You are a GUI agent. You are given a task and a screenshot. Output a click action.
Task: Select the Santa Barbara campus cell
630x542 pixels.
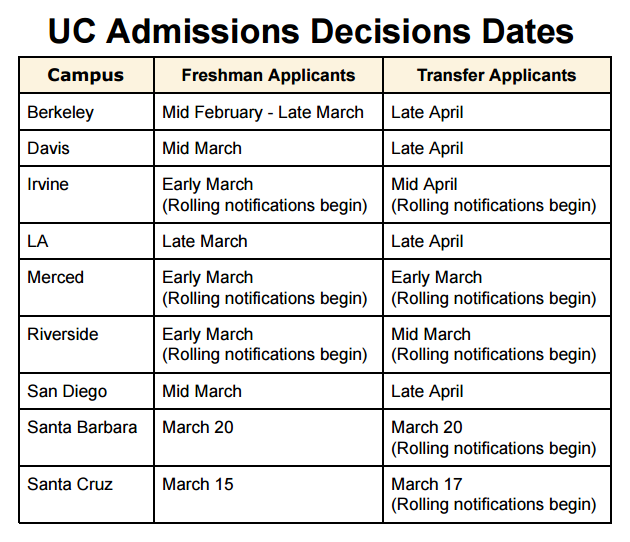pos(84,427)
